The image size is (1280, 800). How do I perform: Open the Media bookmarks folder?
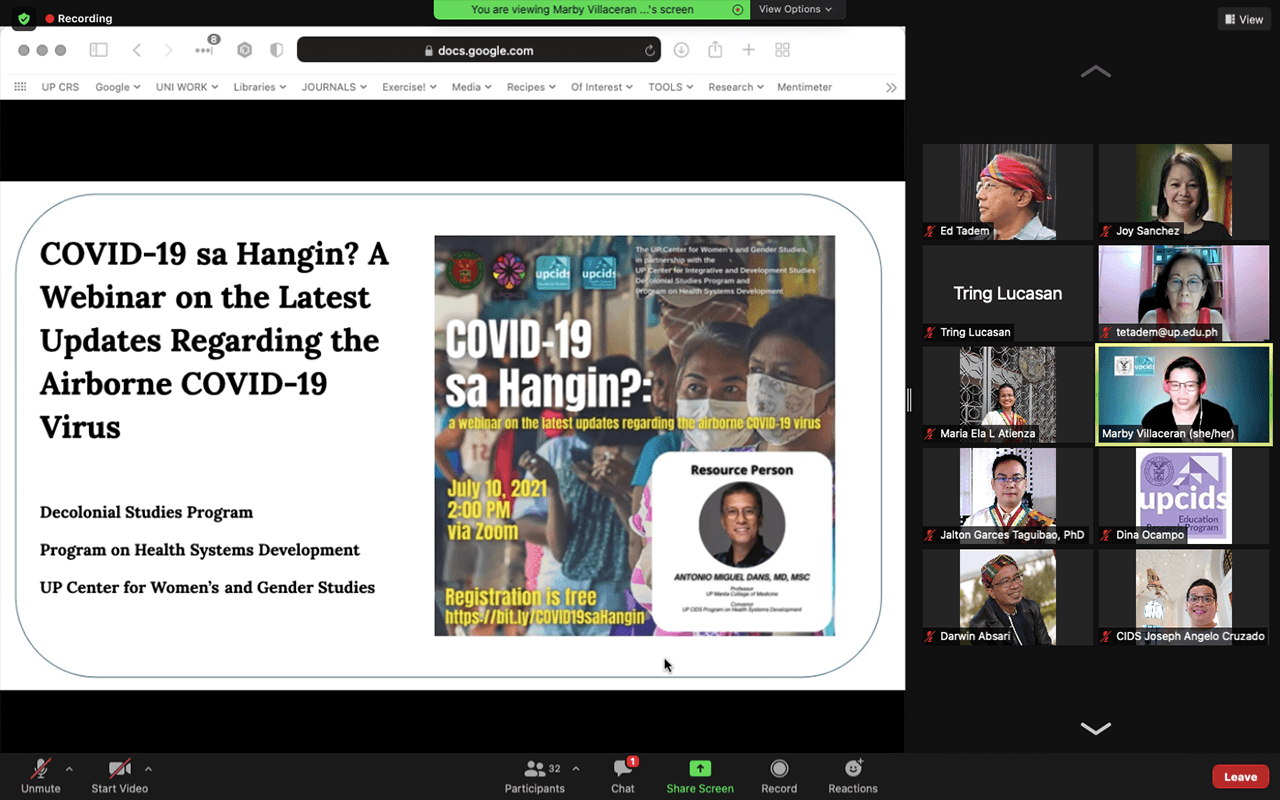471,87
